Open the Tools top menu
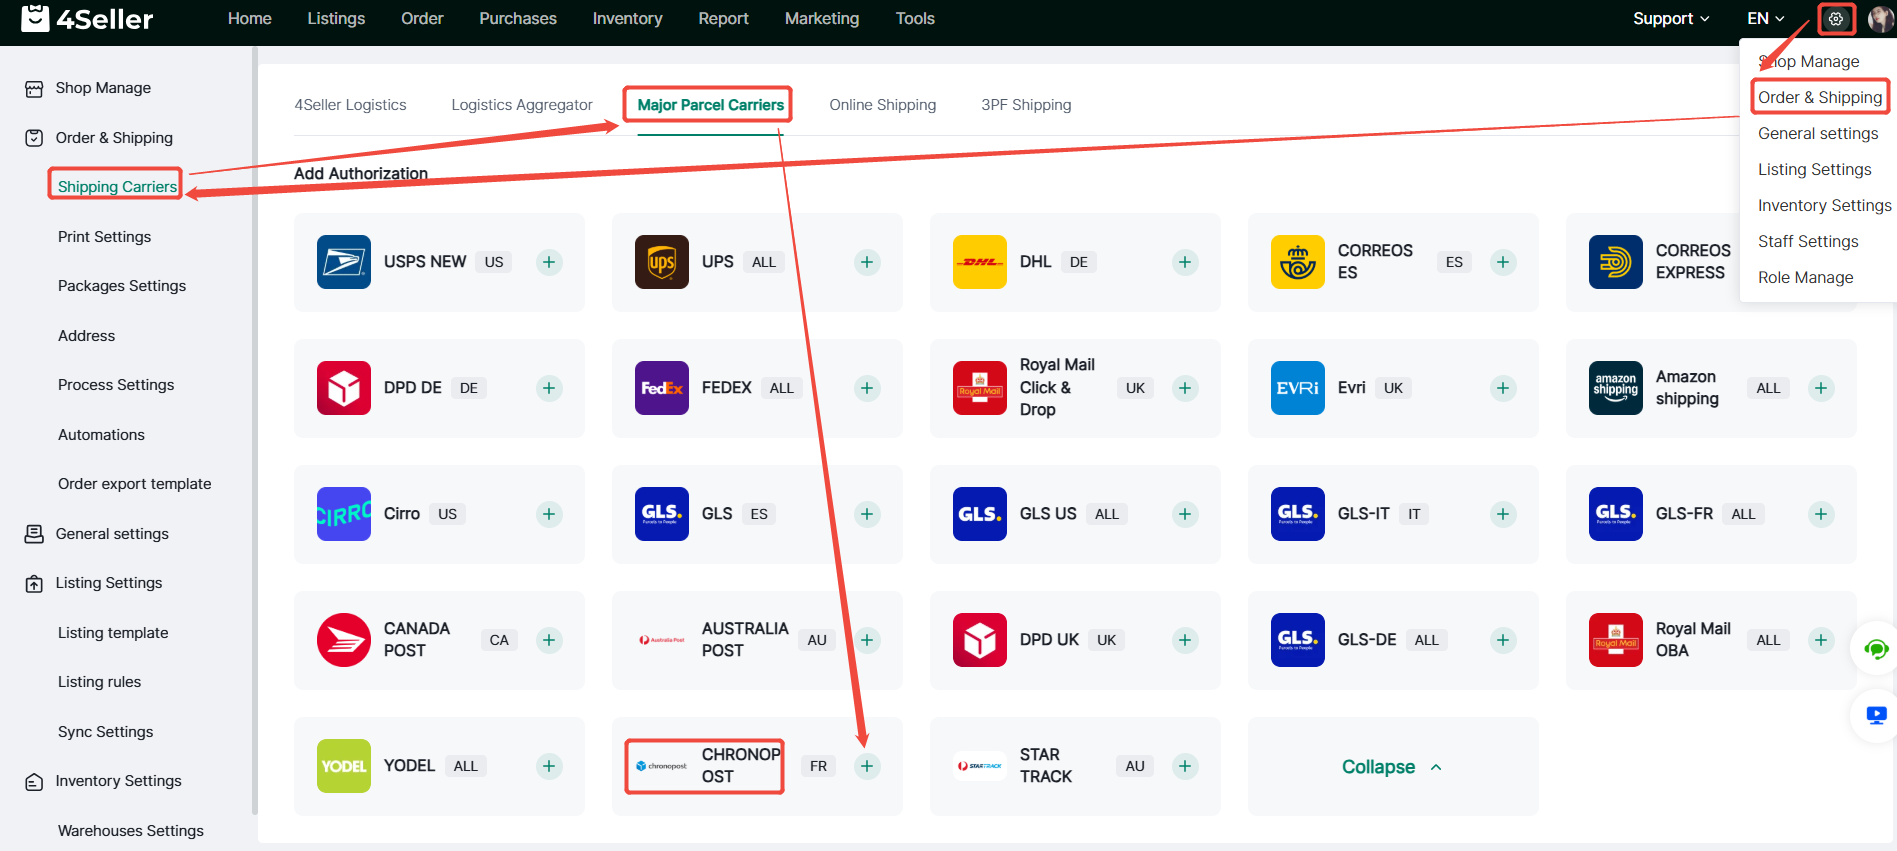This screenshot has width=1897, height=851. 915,18
